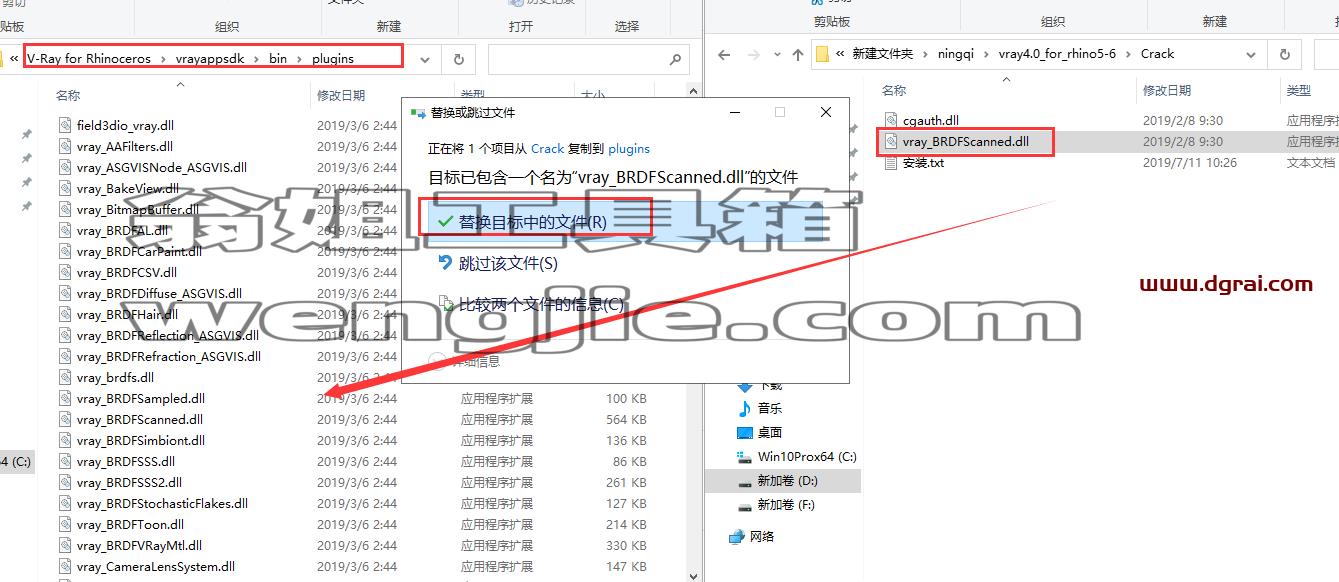Select the 桌面 desktop icon in sidebar
Image resolution: width=1339 pixels, height=582 pixels.
click(x=744, y=432)
